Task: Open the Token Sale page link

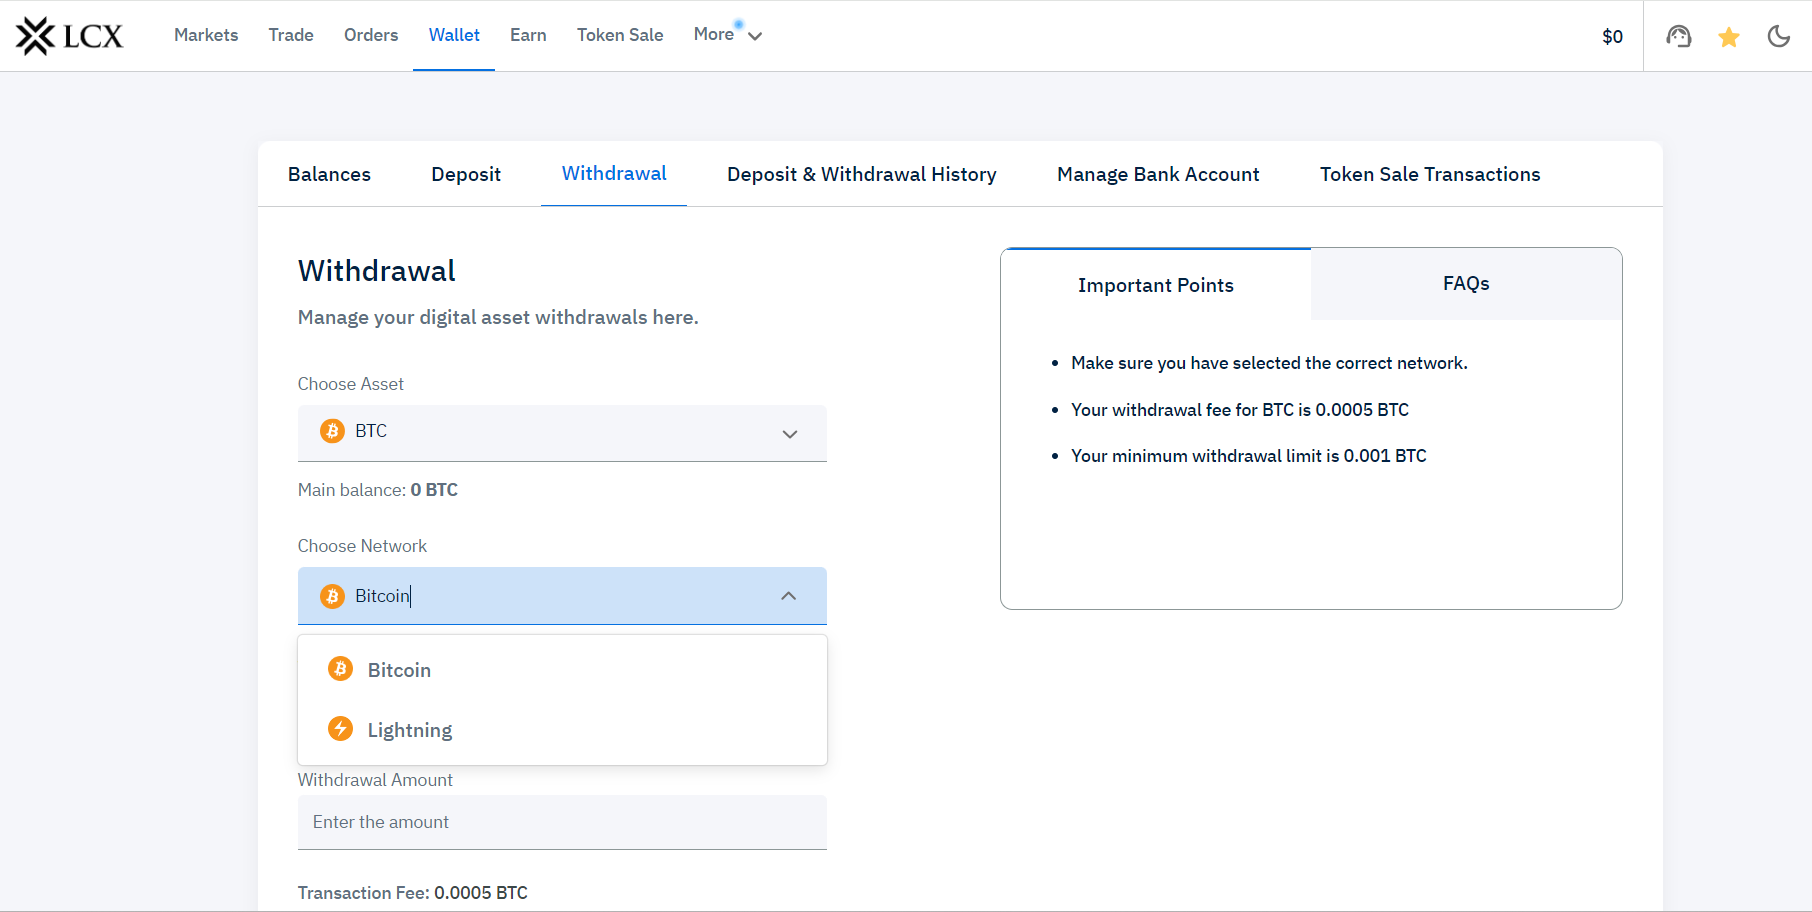Action: pos(619,35)
